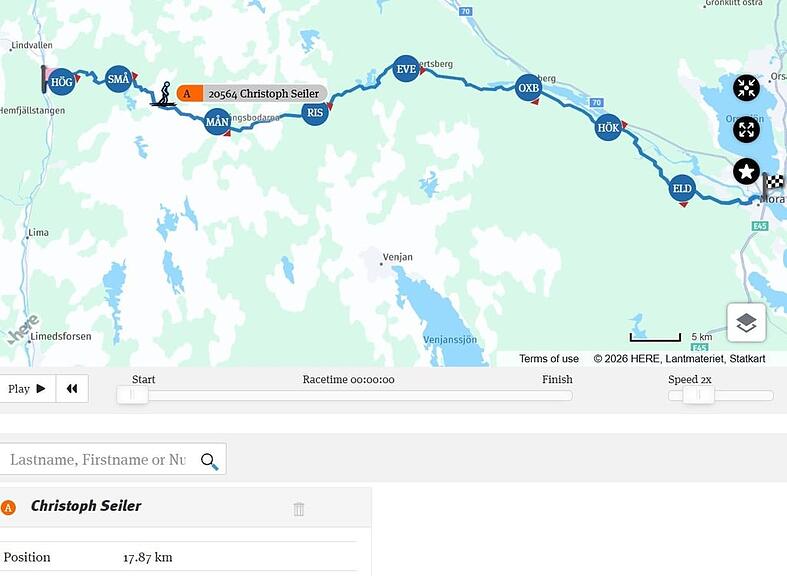Click the search magnifier icon

(209, 461)
